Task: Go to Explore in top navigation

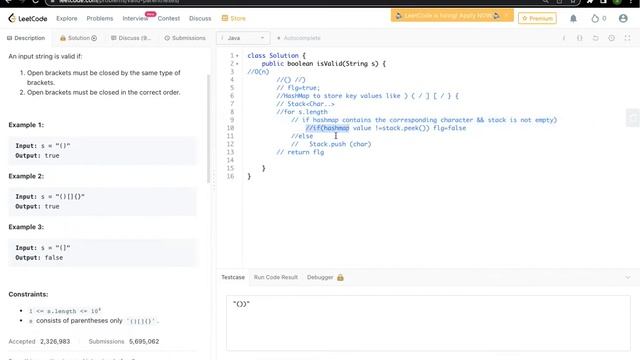Action: tap(67, 18)
